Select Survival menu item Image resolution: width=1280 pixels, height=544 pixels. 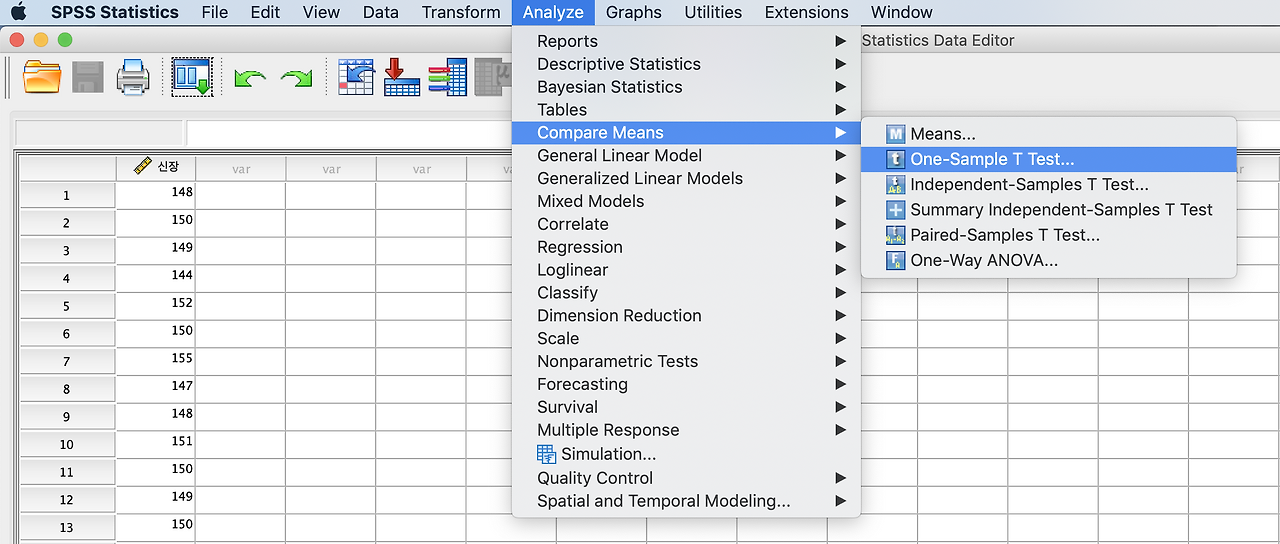point(686,407)
